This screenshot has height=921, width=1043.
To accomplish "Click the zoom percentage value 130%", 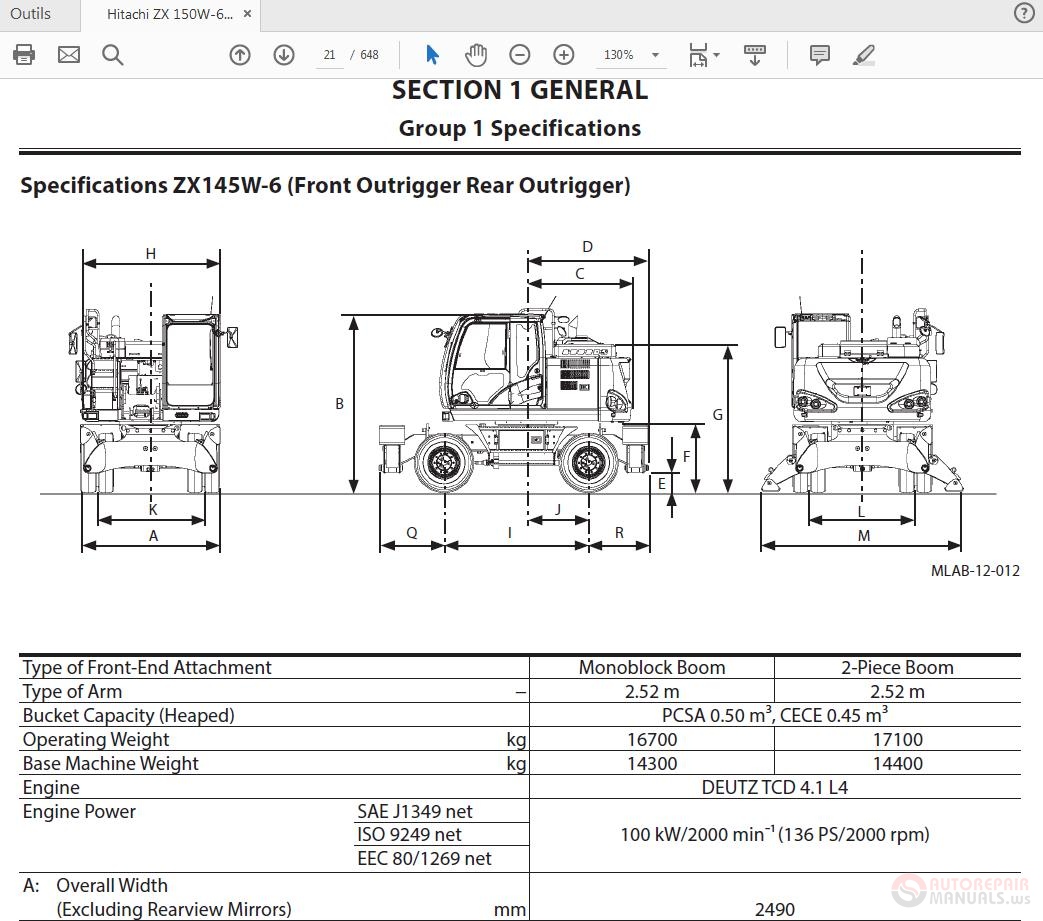I will (x=619, y=55).
